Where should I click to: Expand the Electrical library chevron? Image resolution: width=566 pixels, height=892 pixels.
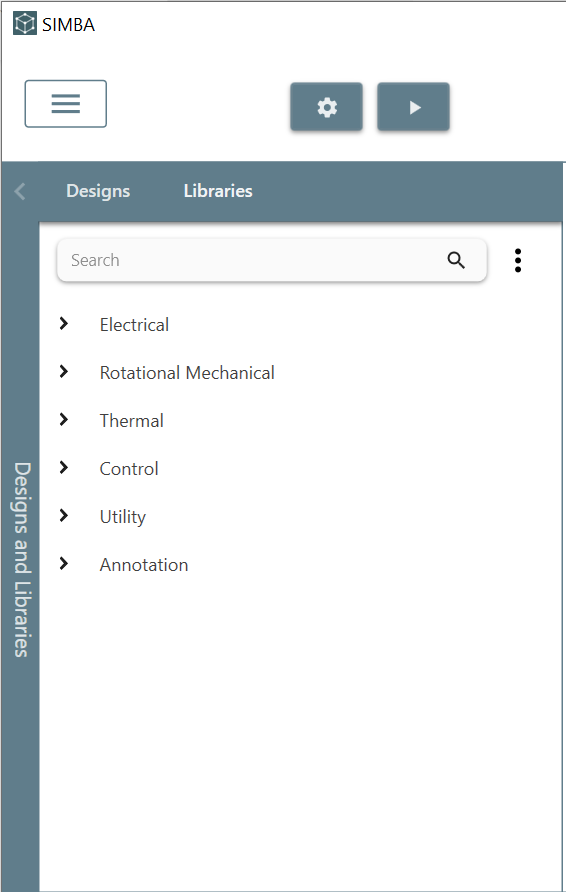(64, 324)
